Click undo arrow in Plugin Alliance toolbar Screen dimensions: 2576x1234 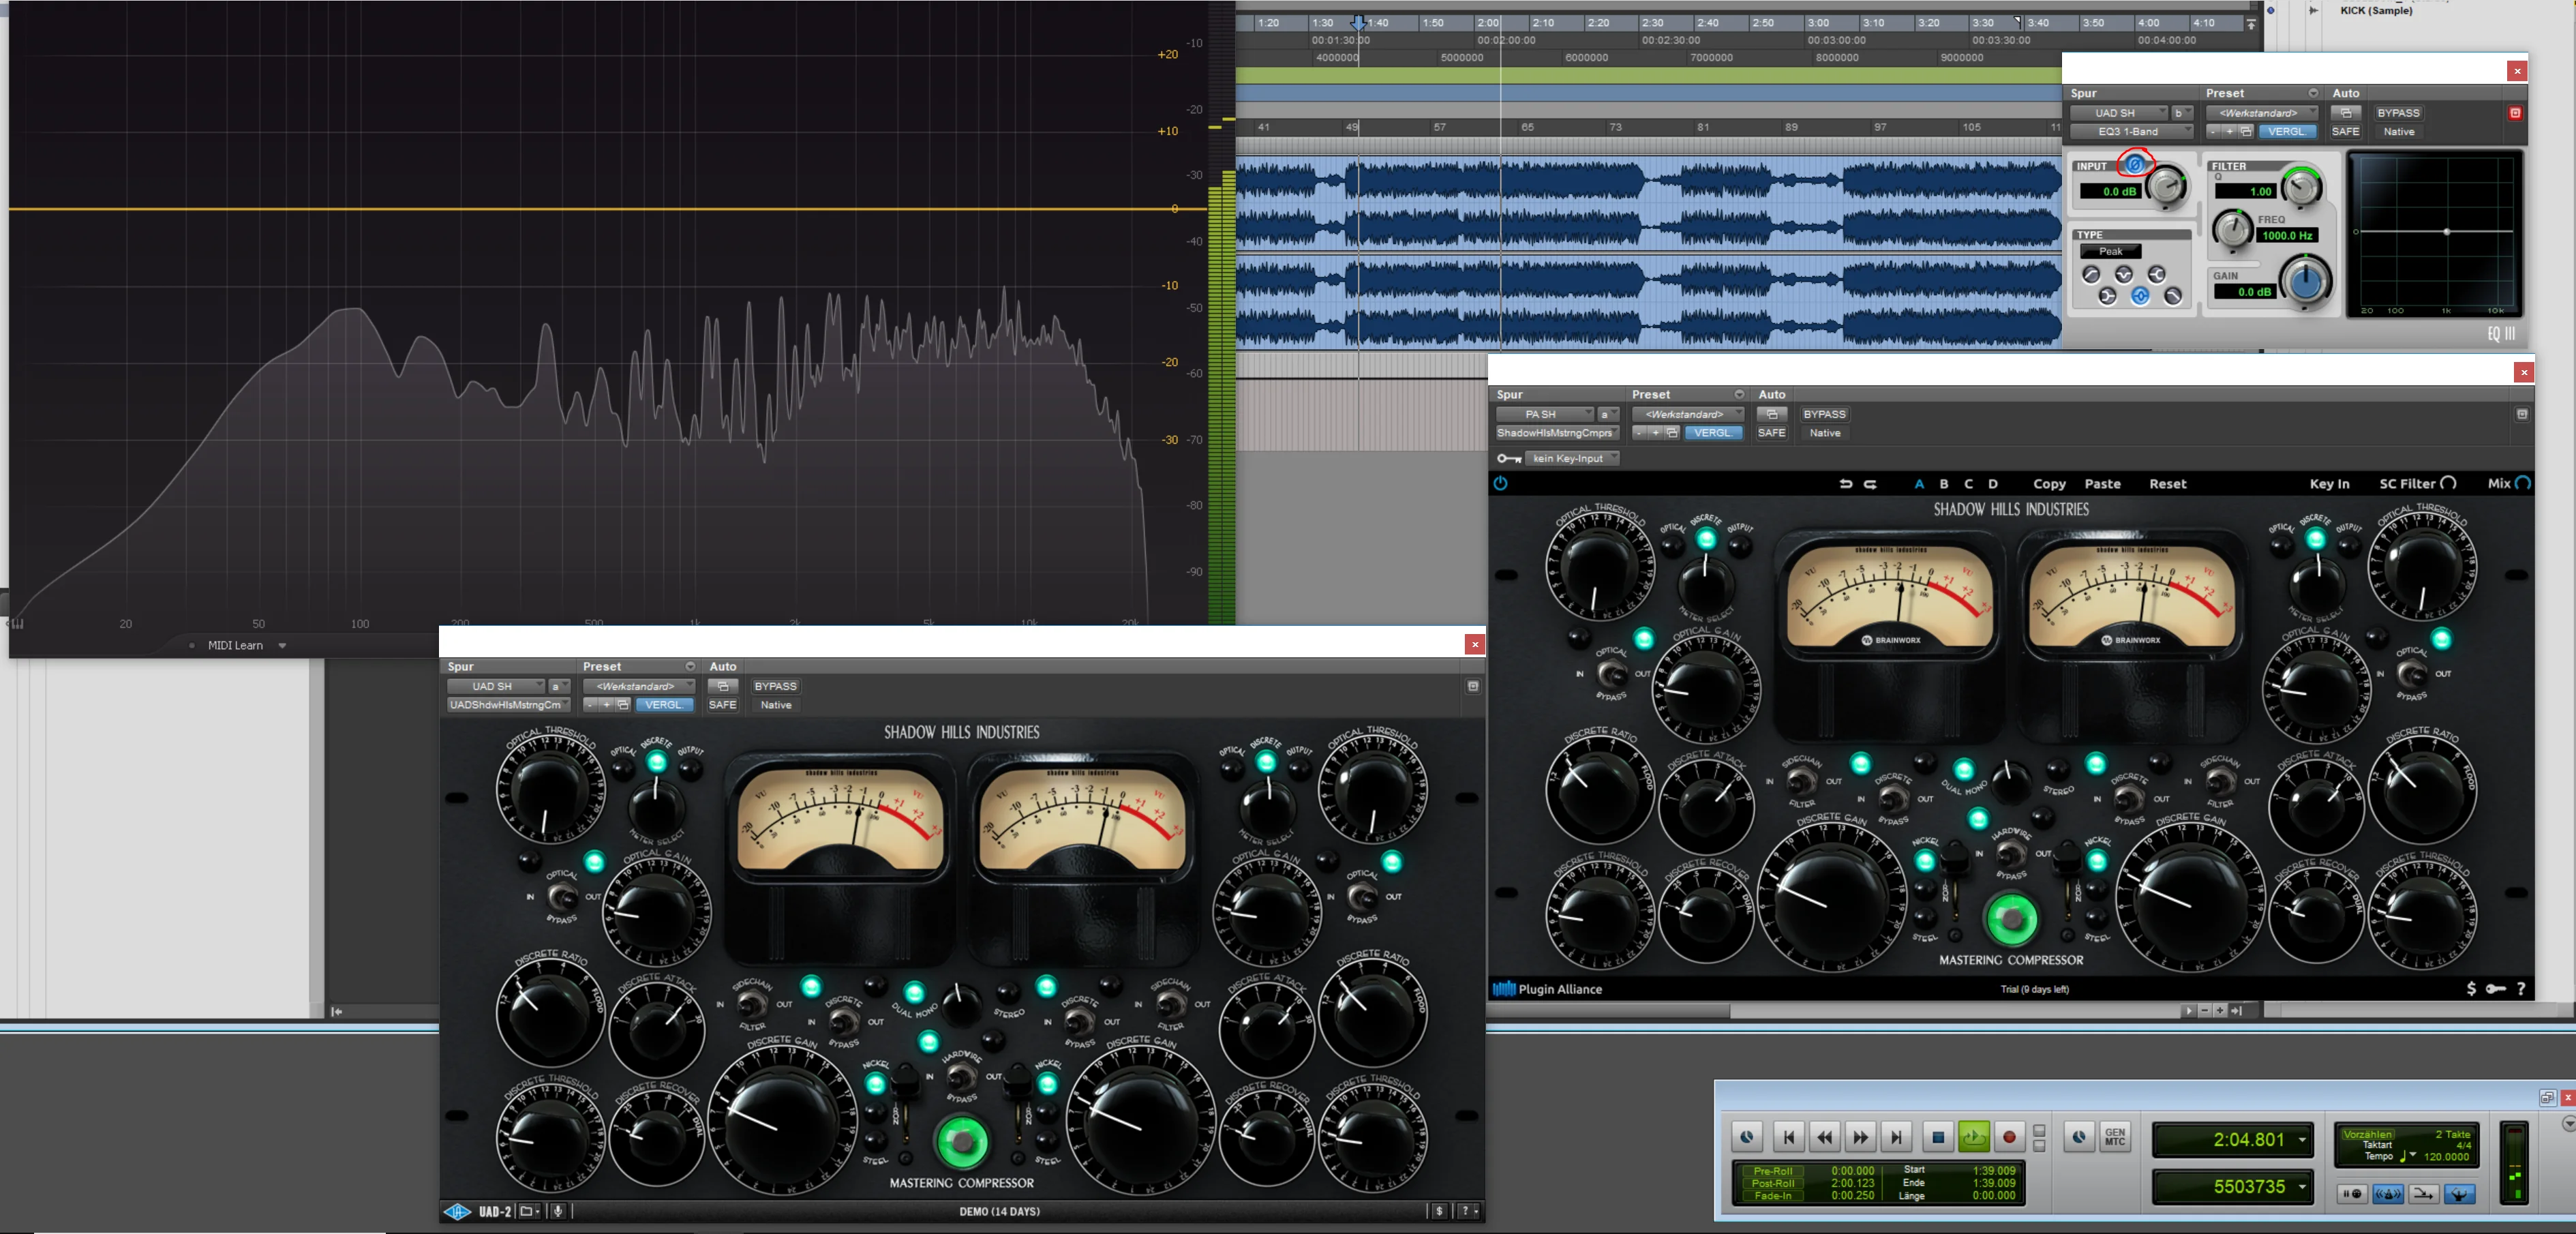(1846, 484)
